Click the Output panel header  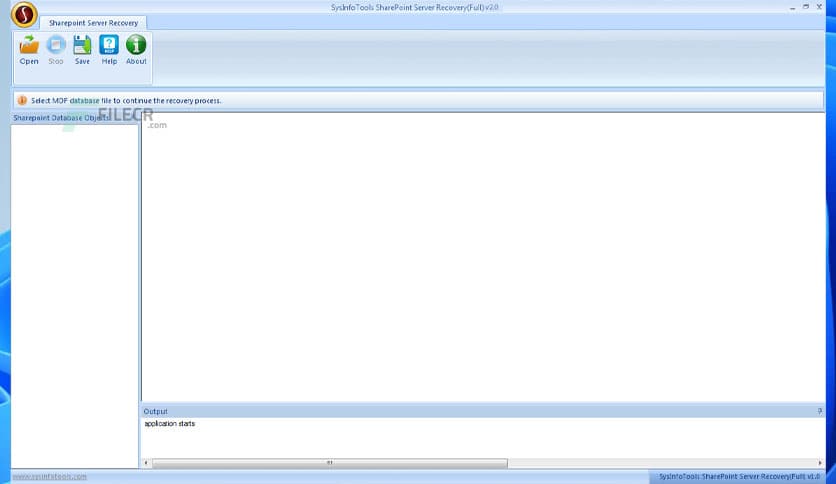483,411
